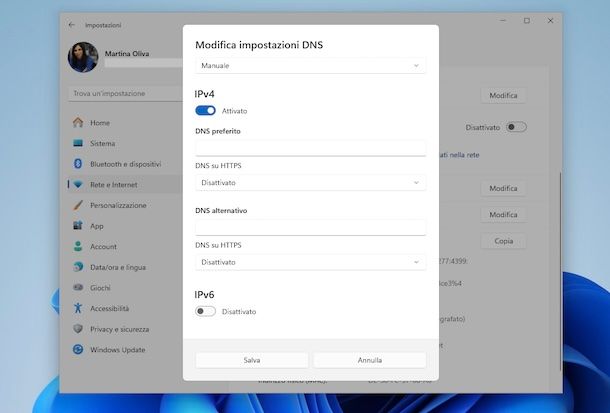Click the Privacy e sicurezza shield icon
The height and width of the screenshot is (413, 610).
click(x=78, y=329)
